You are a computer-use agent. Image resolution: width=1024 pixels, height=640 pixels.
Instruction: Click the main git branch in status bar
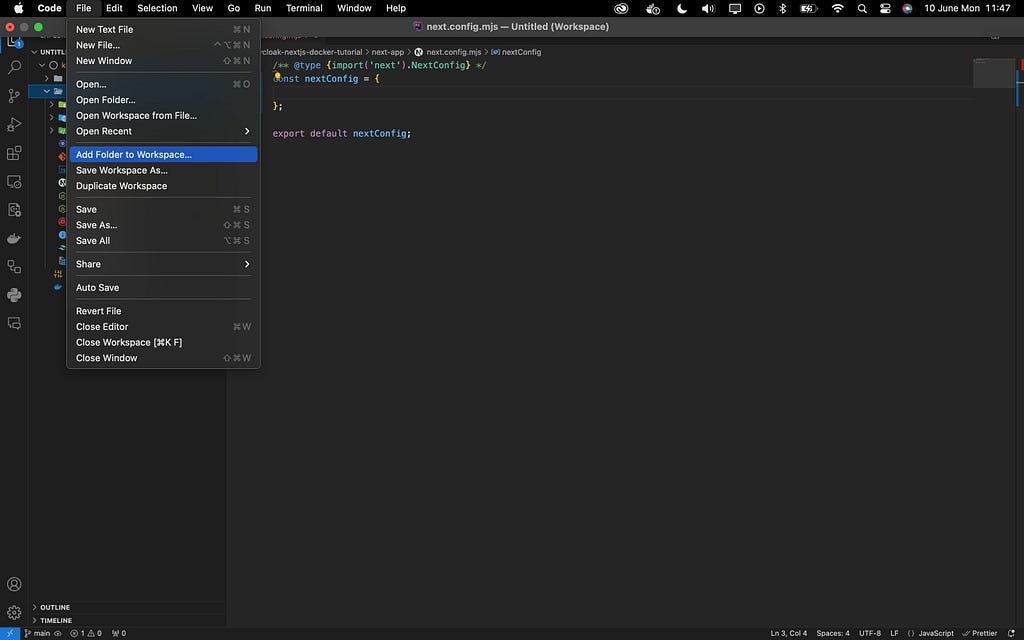[x=37, y=633]
